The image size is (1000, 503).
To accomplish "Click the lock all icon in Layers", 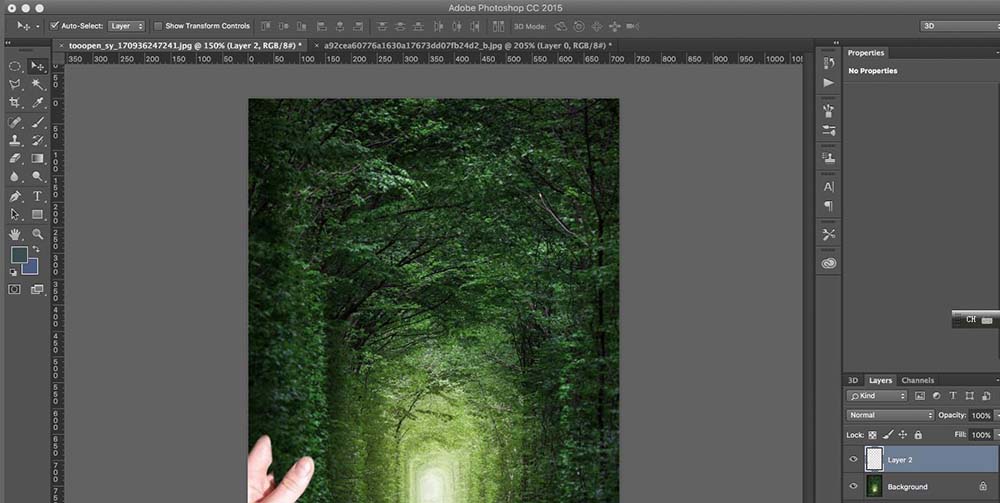I will pos(918,435).
